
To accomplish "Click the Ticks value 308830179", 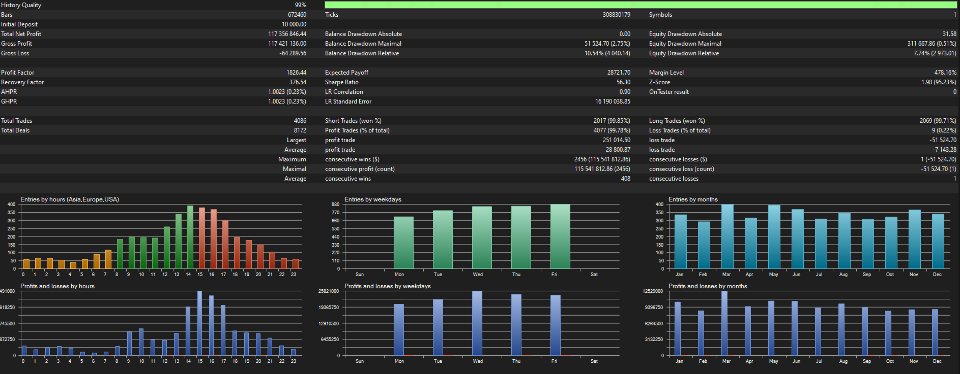I will (617, 14).
